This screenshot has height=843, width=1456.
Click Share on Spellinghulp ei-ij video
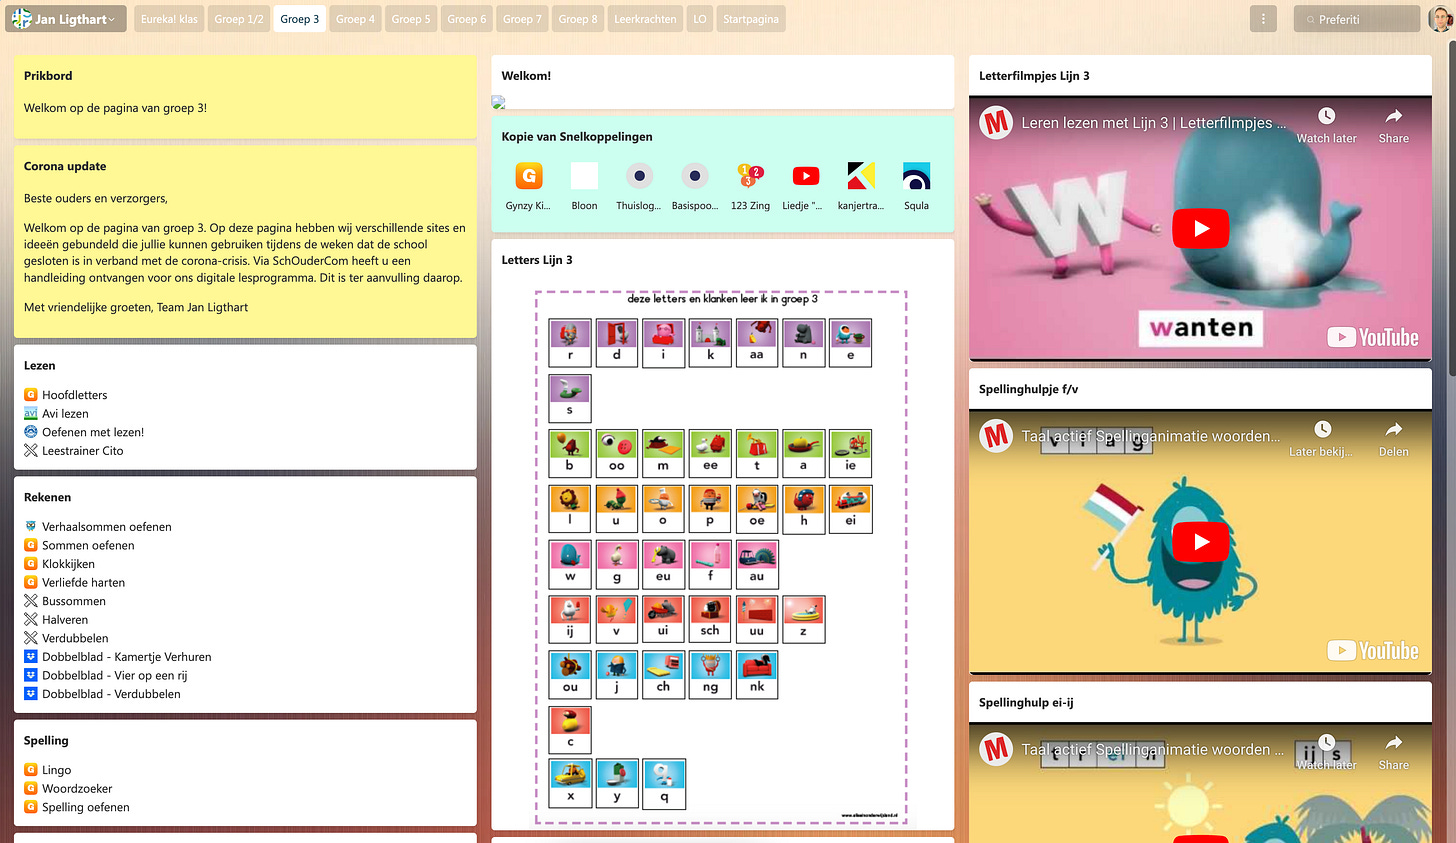[x=1393, y=752]
